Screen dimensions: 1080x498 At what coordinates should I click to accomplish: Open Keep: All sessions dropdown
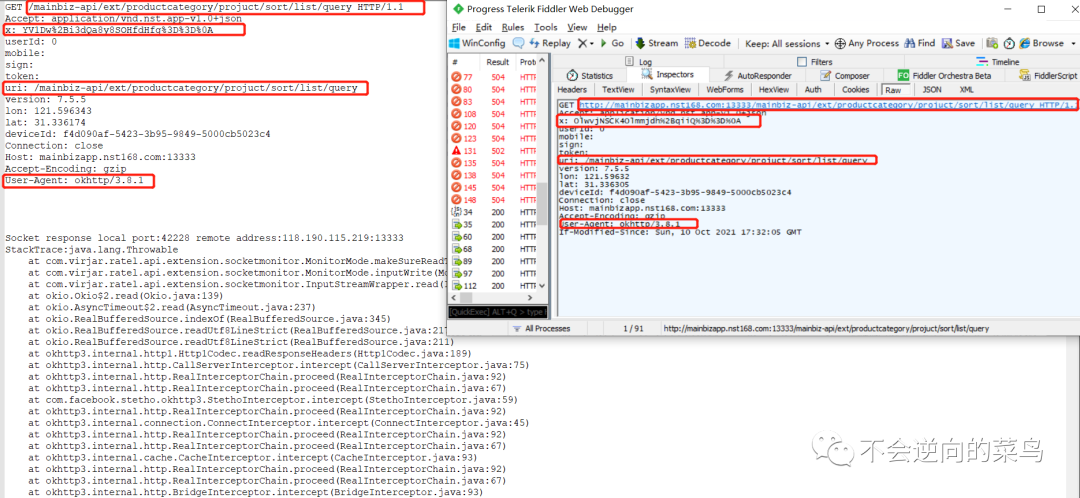click(x=787, y=43)
